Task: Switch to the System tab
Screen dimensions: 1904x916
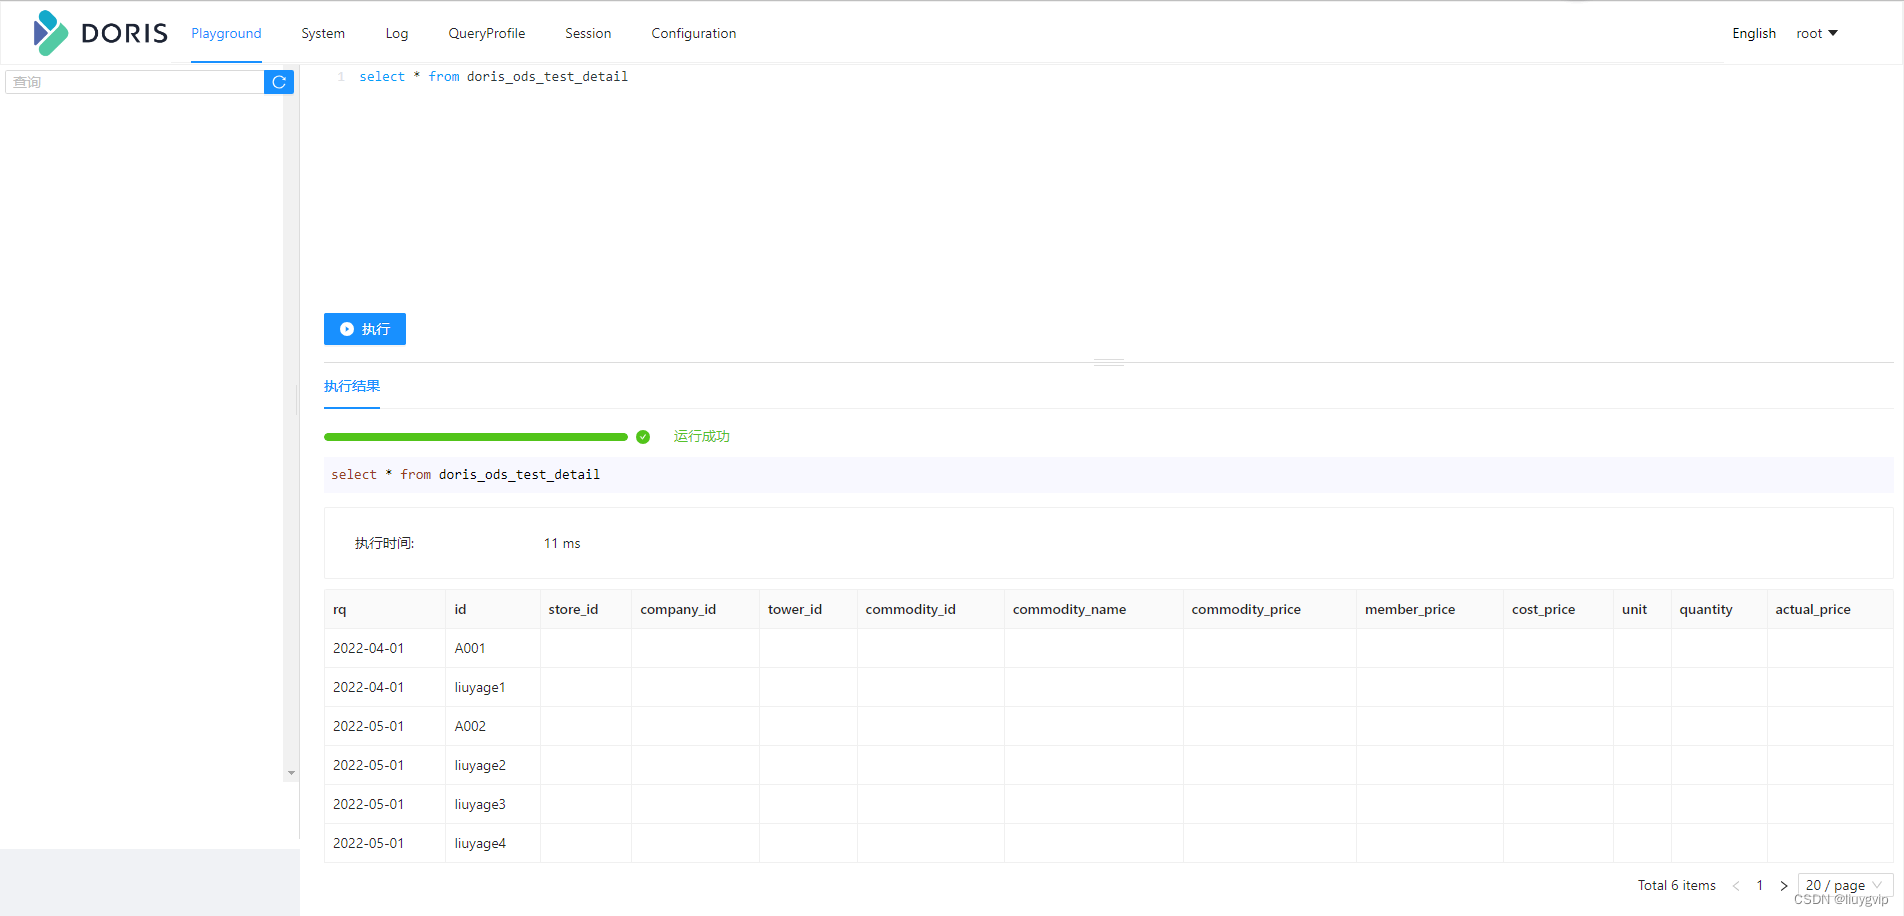Action: pyautogui.click(x=322, y=33)
